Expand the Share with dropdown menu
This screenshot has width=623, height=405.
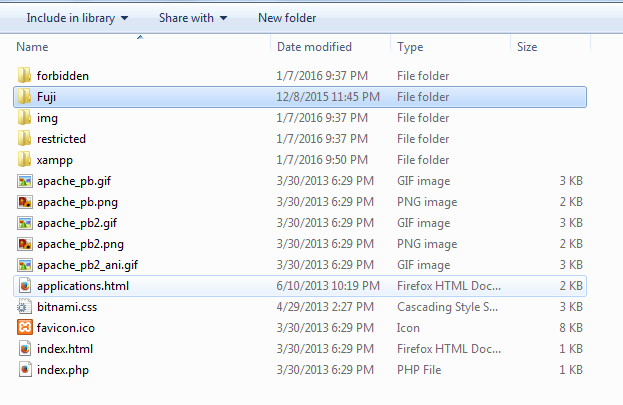point(193,18)
